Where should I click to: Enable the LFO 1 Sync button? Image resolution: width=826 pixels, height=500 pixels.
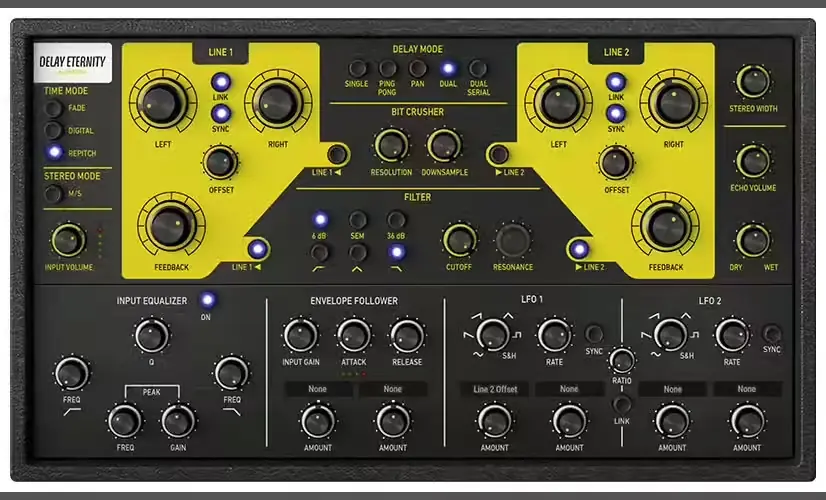594,334
